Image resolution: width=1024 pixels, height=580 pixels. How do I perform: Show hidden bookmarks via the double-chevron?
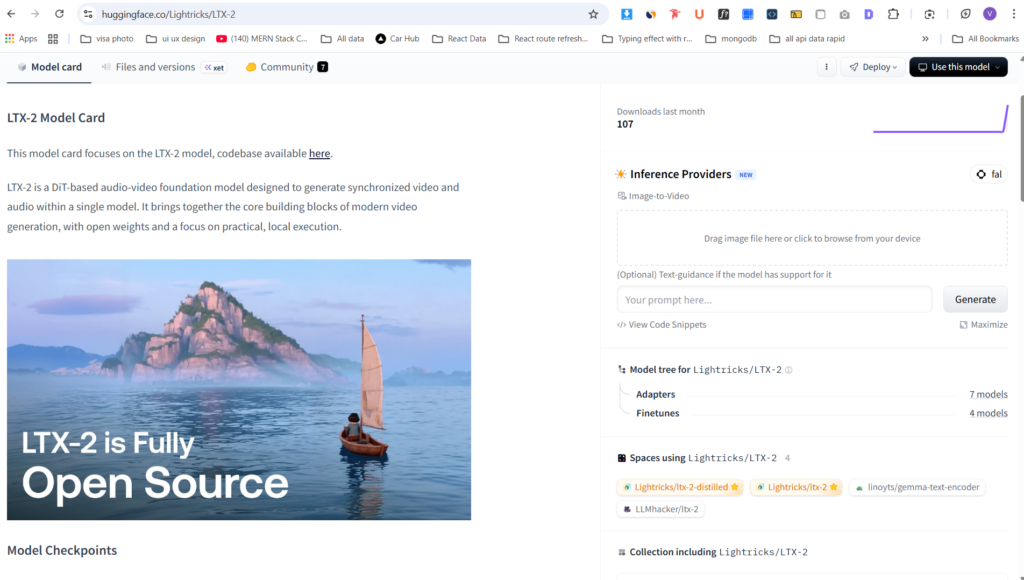925,39
